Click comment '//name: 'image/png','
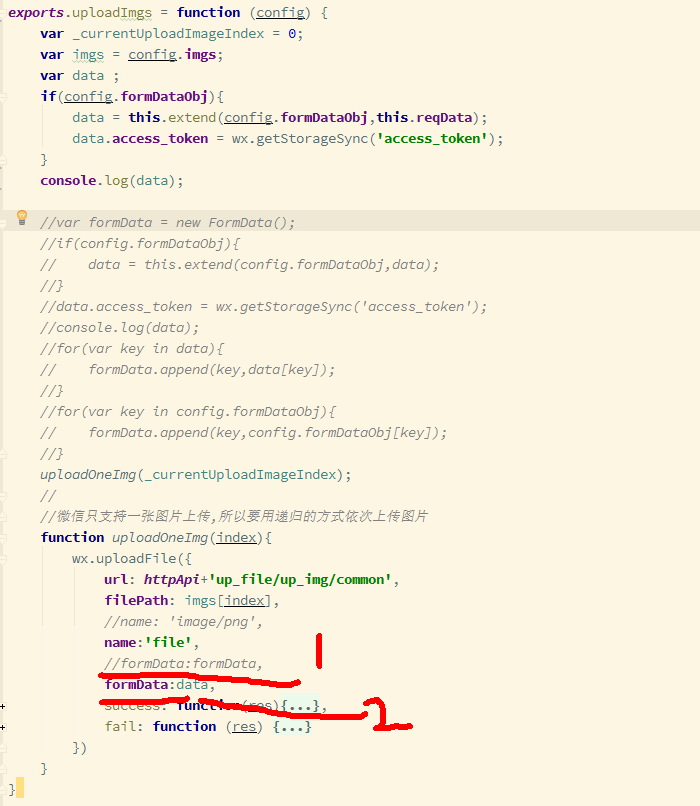 click(183, 622)
